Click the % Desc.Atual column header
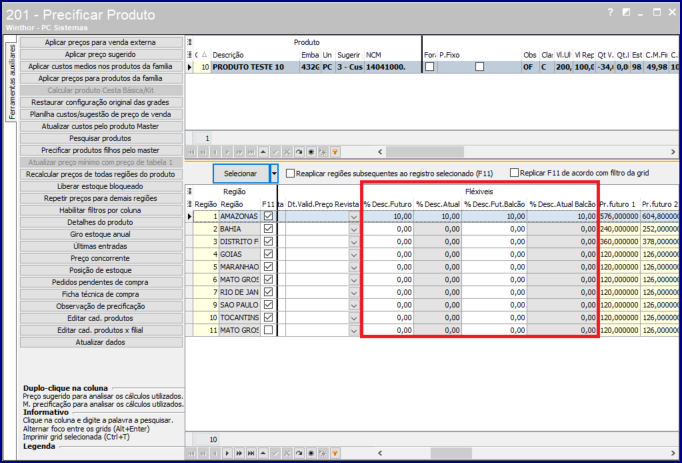Viewport: 682px width, 463px height. [438, 204]
